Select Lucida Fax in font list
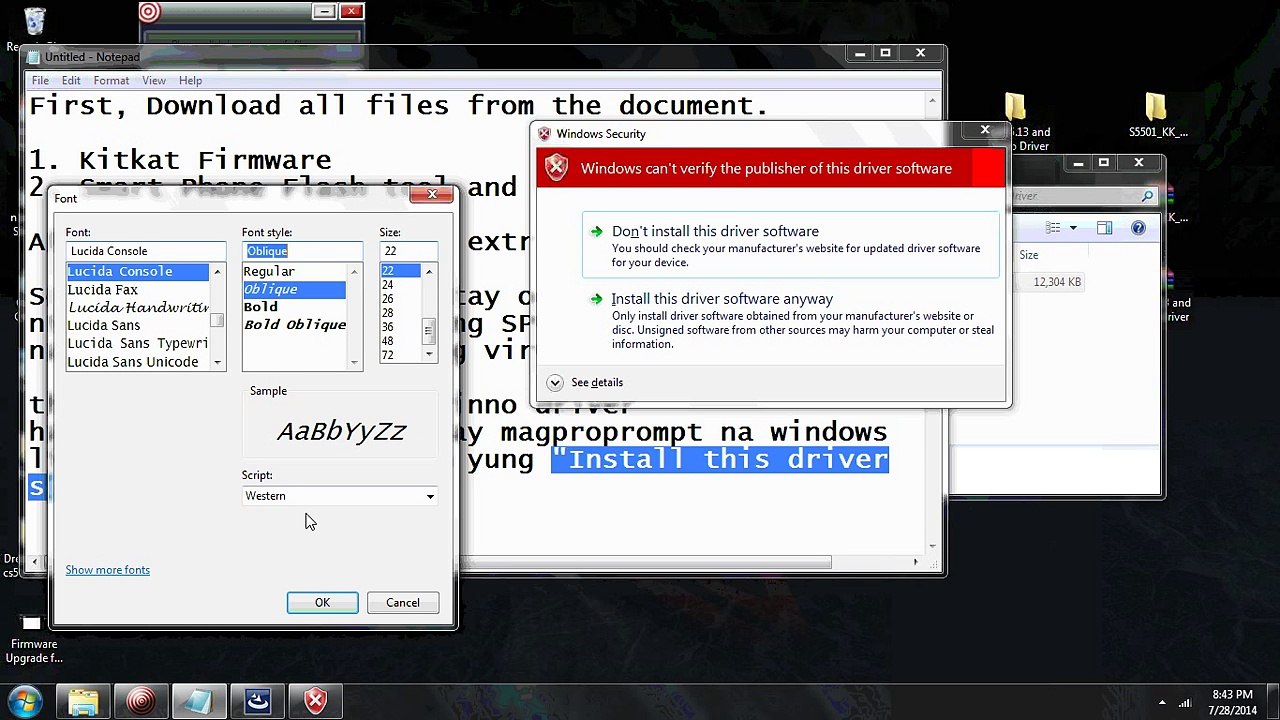 (137, 290)
